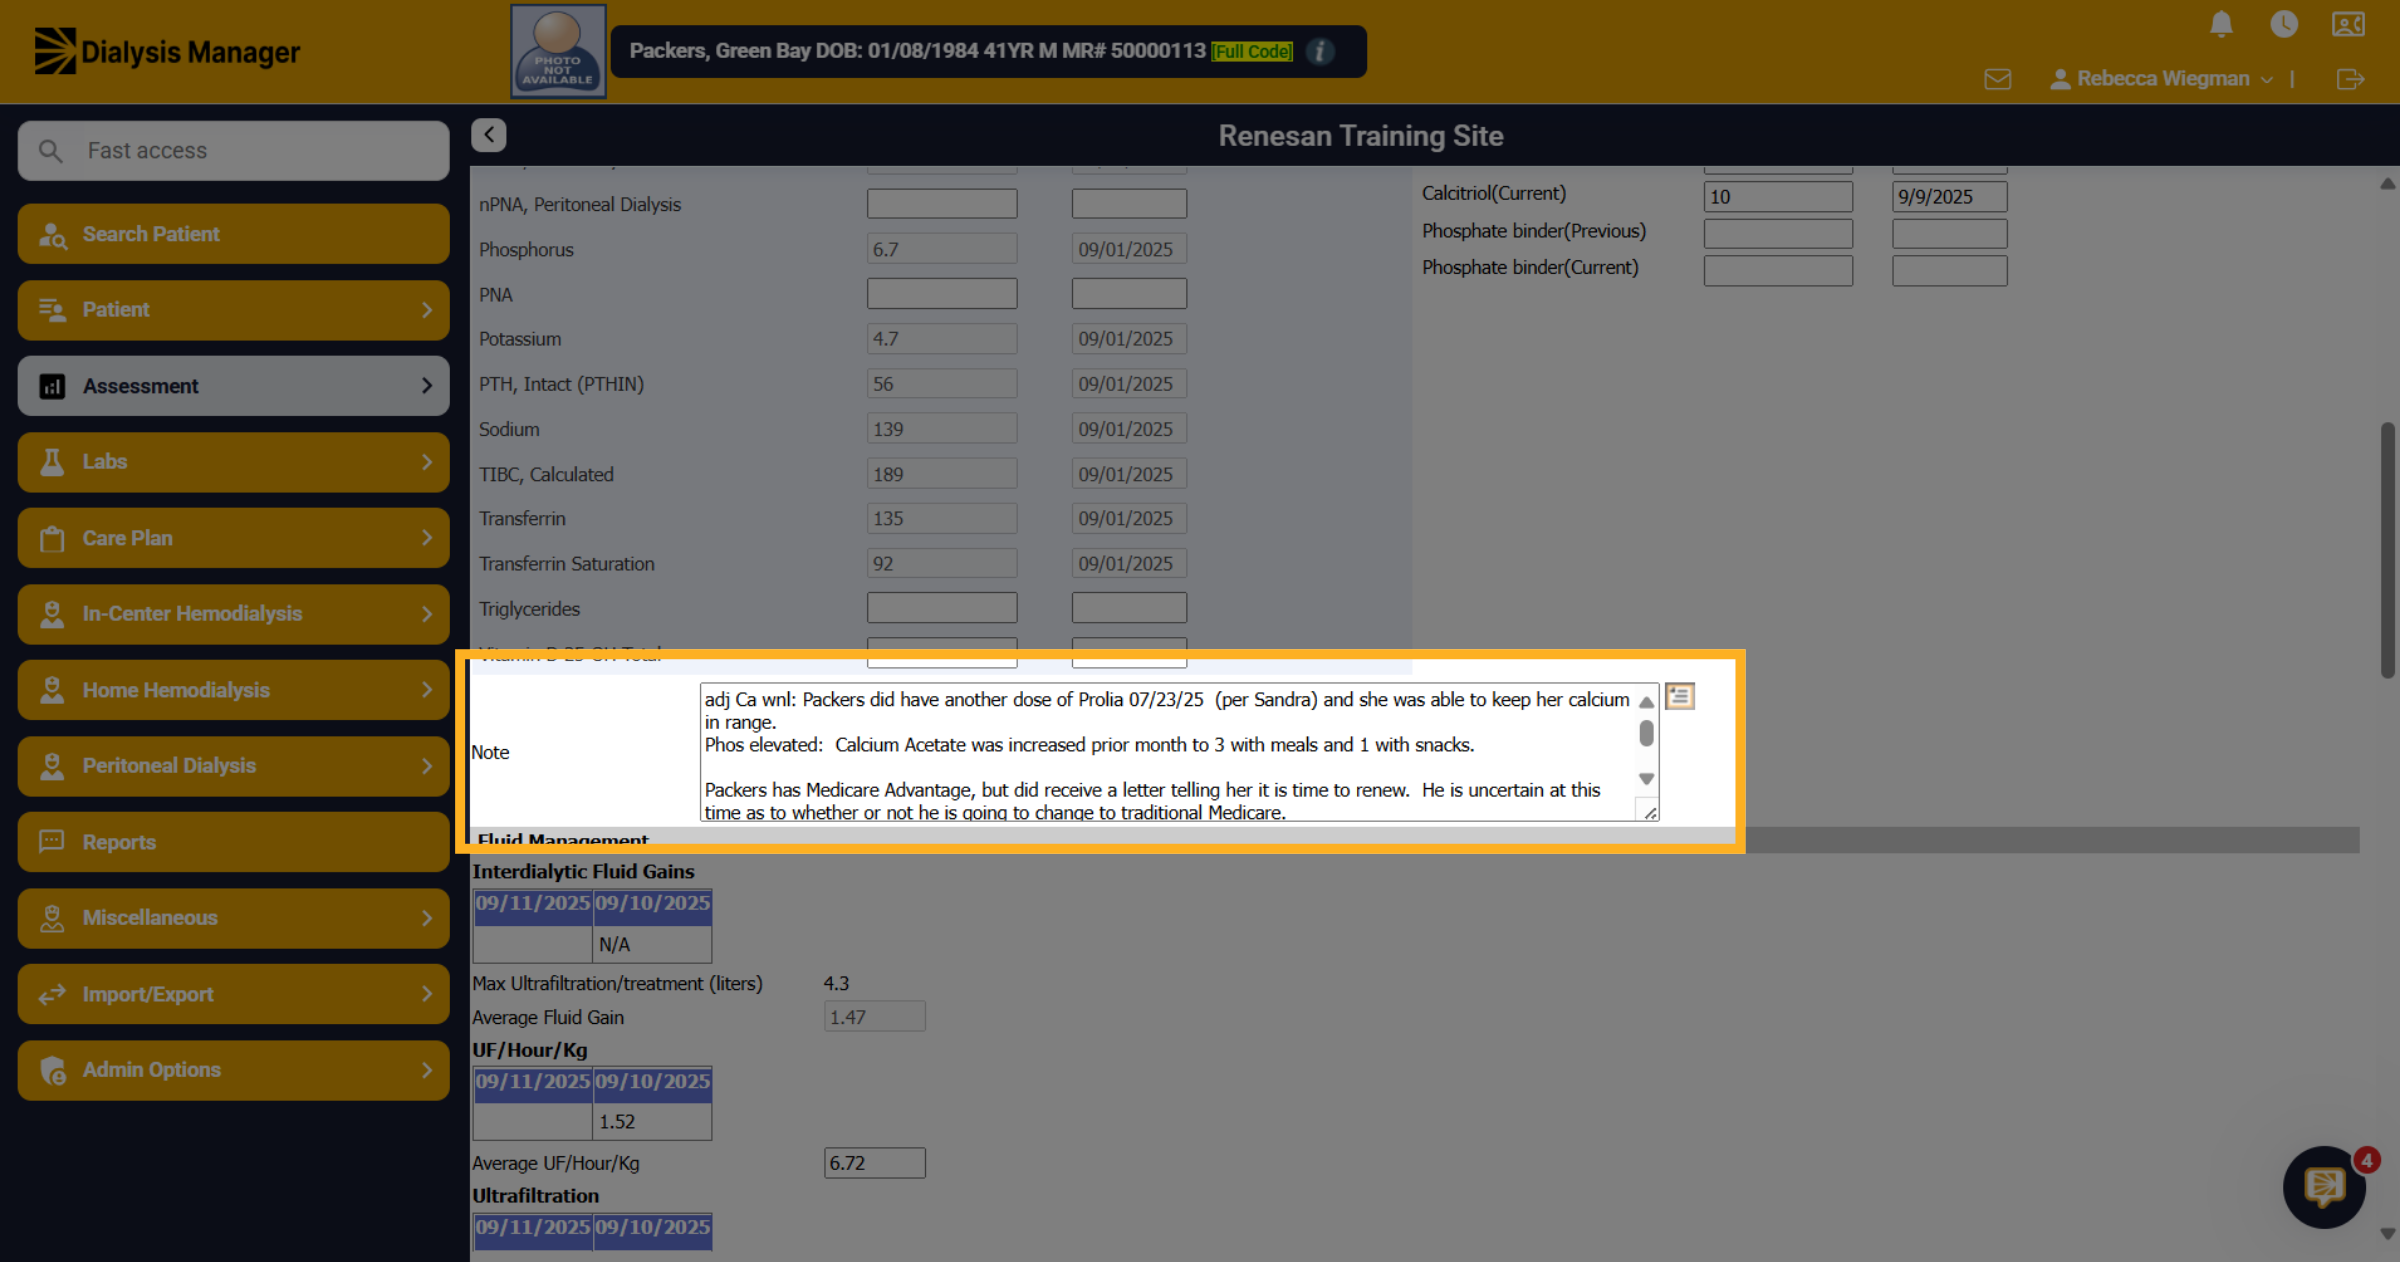Viewport: 2400px width, 1262px height.
Task: Click the Phosphate binder(Previous) value field
Action: 1778,233
